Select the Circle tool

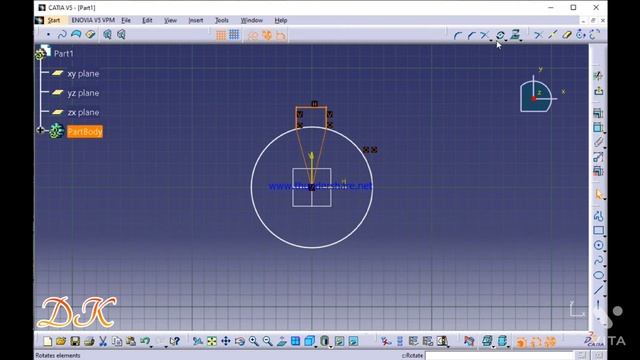tap(598, 245)
